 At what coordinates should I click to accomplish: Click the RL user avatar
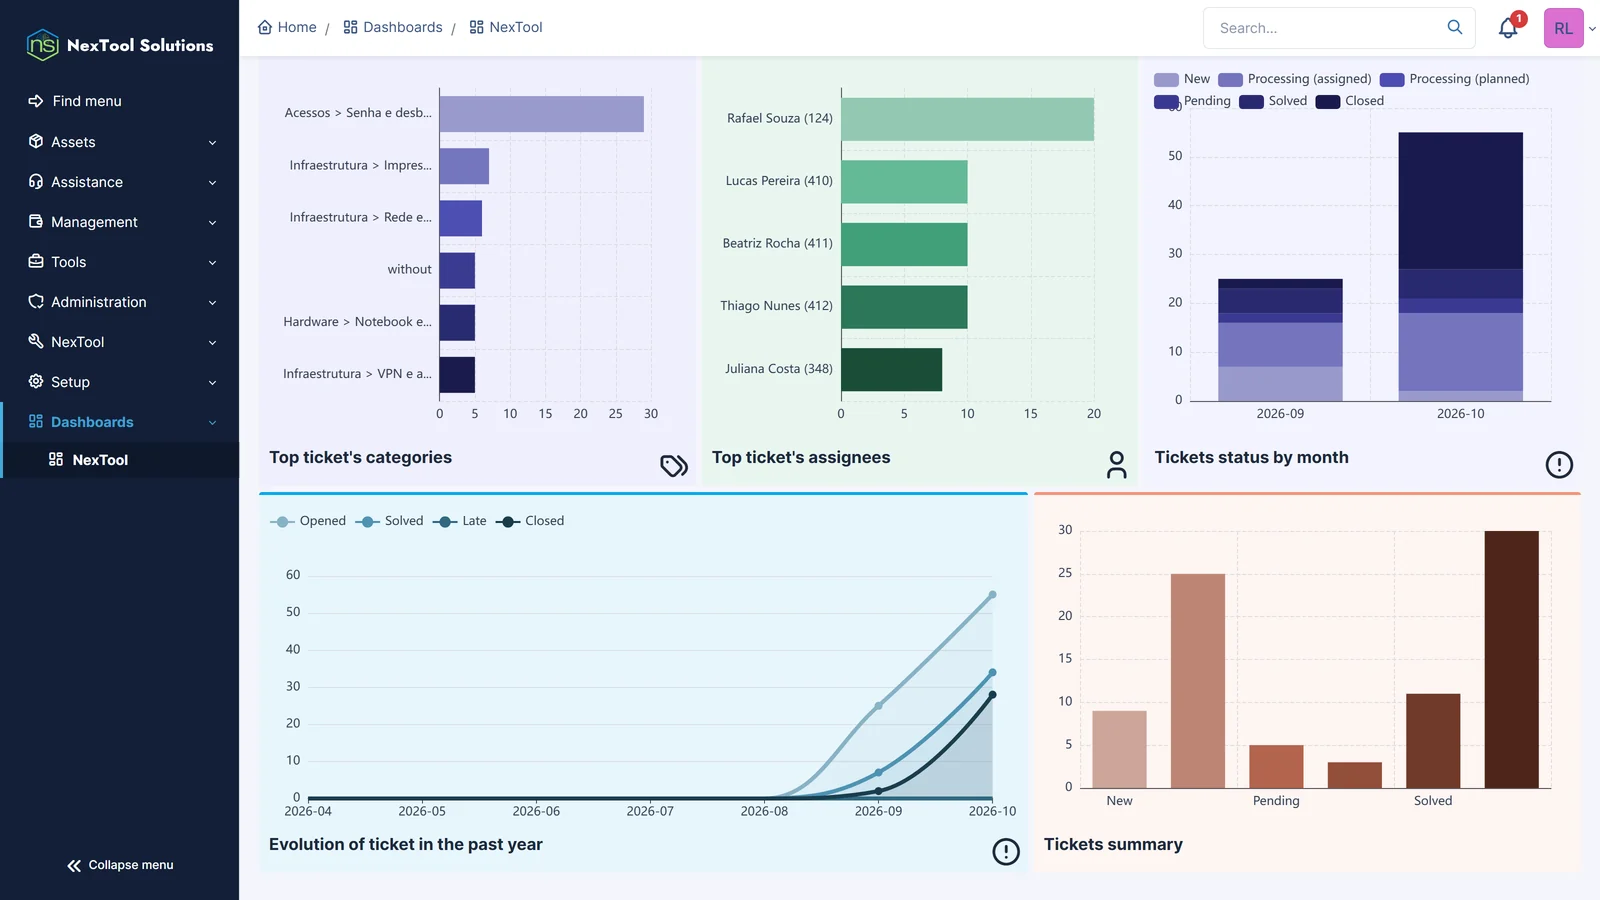tap(1563, 28)
